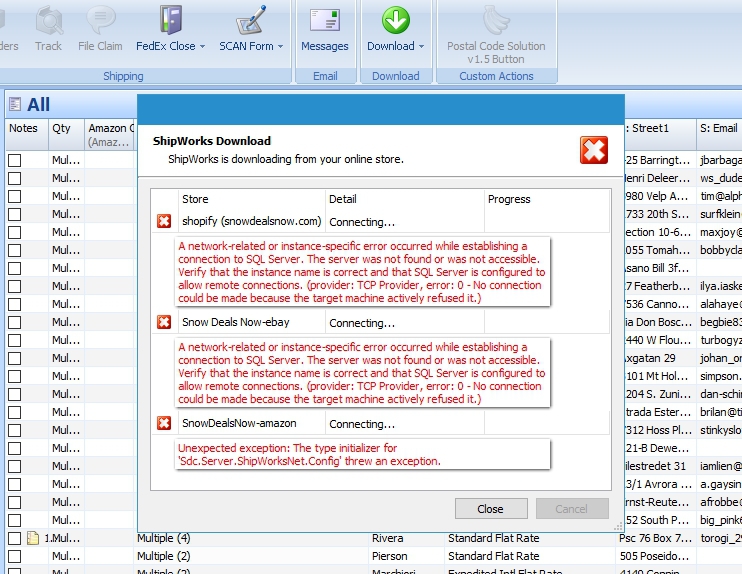Click the All view heading

(x=38, y=105)
